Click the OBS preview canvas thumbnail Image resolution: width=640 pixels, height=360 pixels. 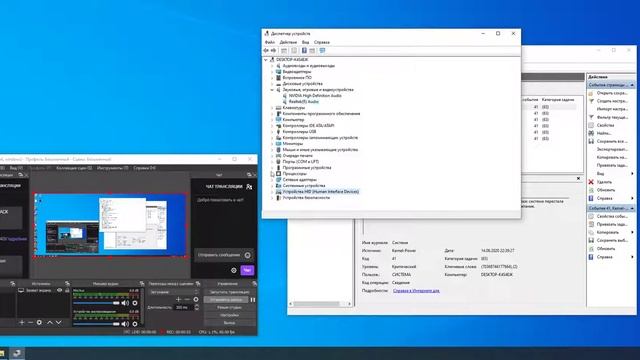click(110, 225)
